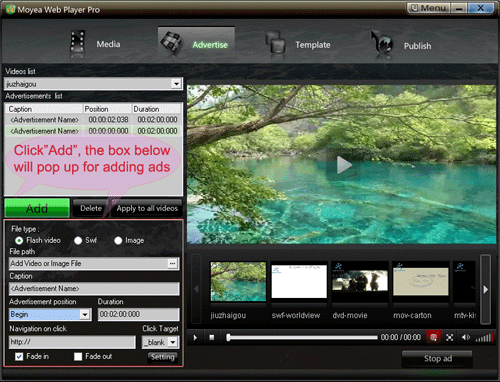Expand the Videos list dropdown
This screenshot has width=500, height=382.
pos(176,84)
